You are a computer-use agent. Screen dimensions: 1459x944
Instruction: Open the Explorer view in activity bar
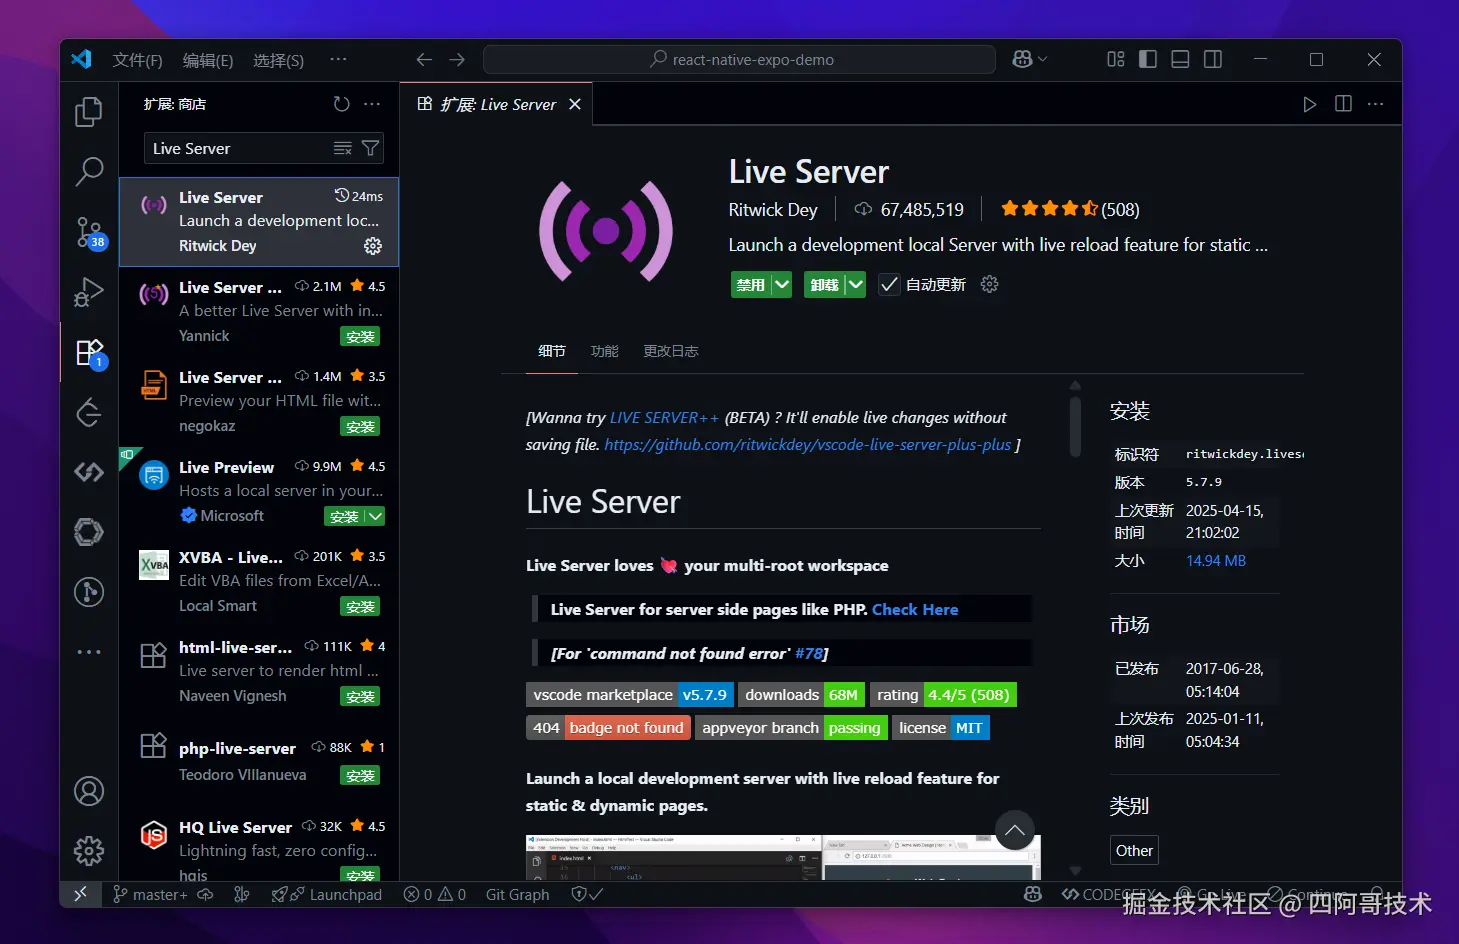tap(89, 111)
